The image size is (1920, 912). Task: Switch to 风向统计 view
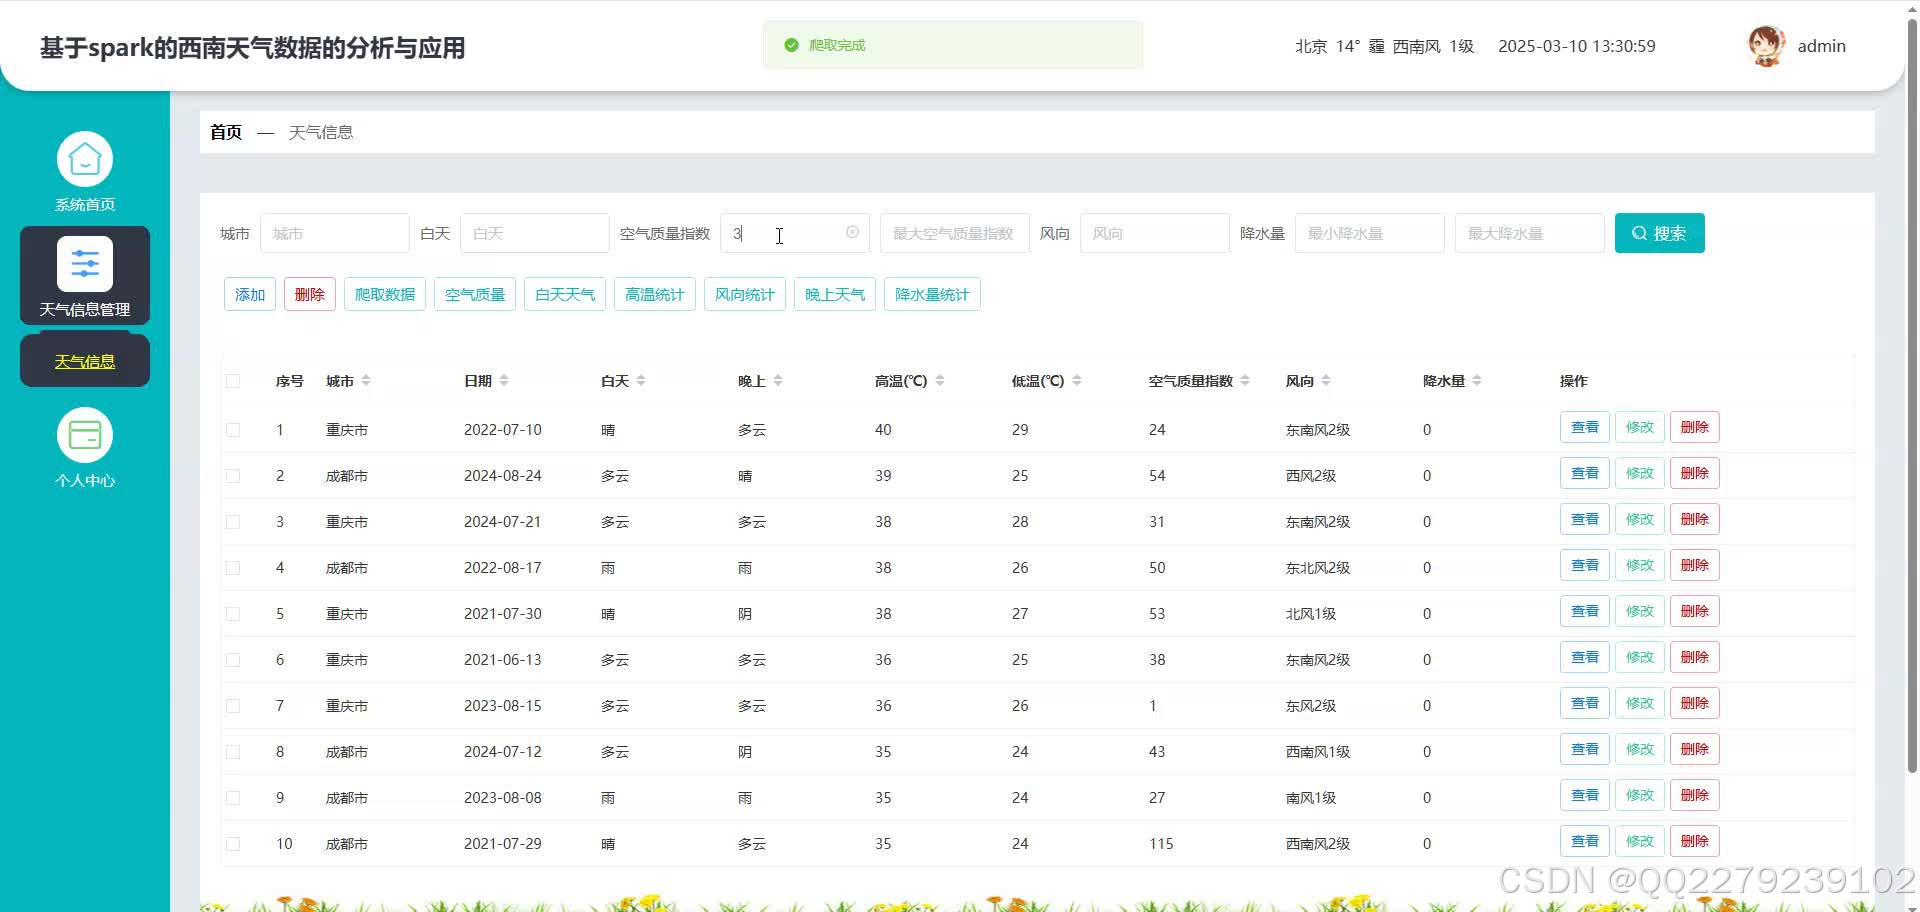click(744, 293)
